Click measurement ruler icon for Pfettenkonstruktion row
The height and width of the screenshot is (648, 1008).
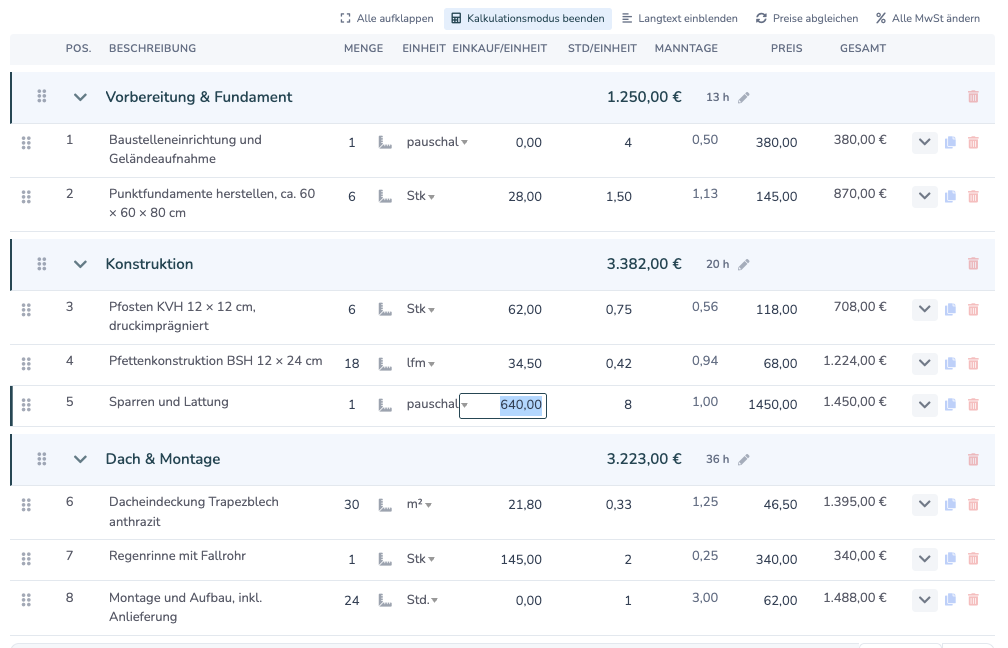point(385,364)
